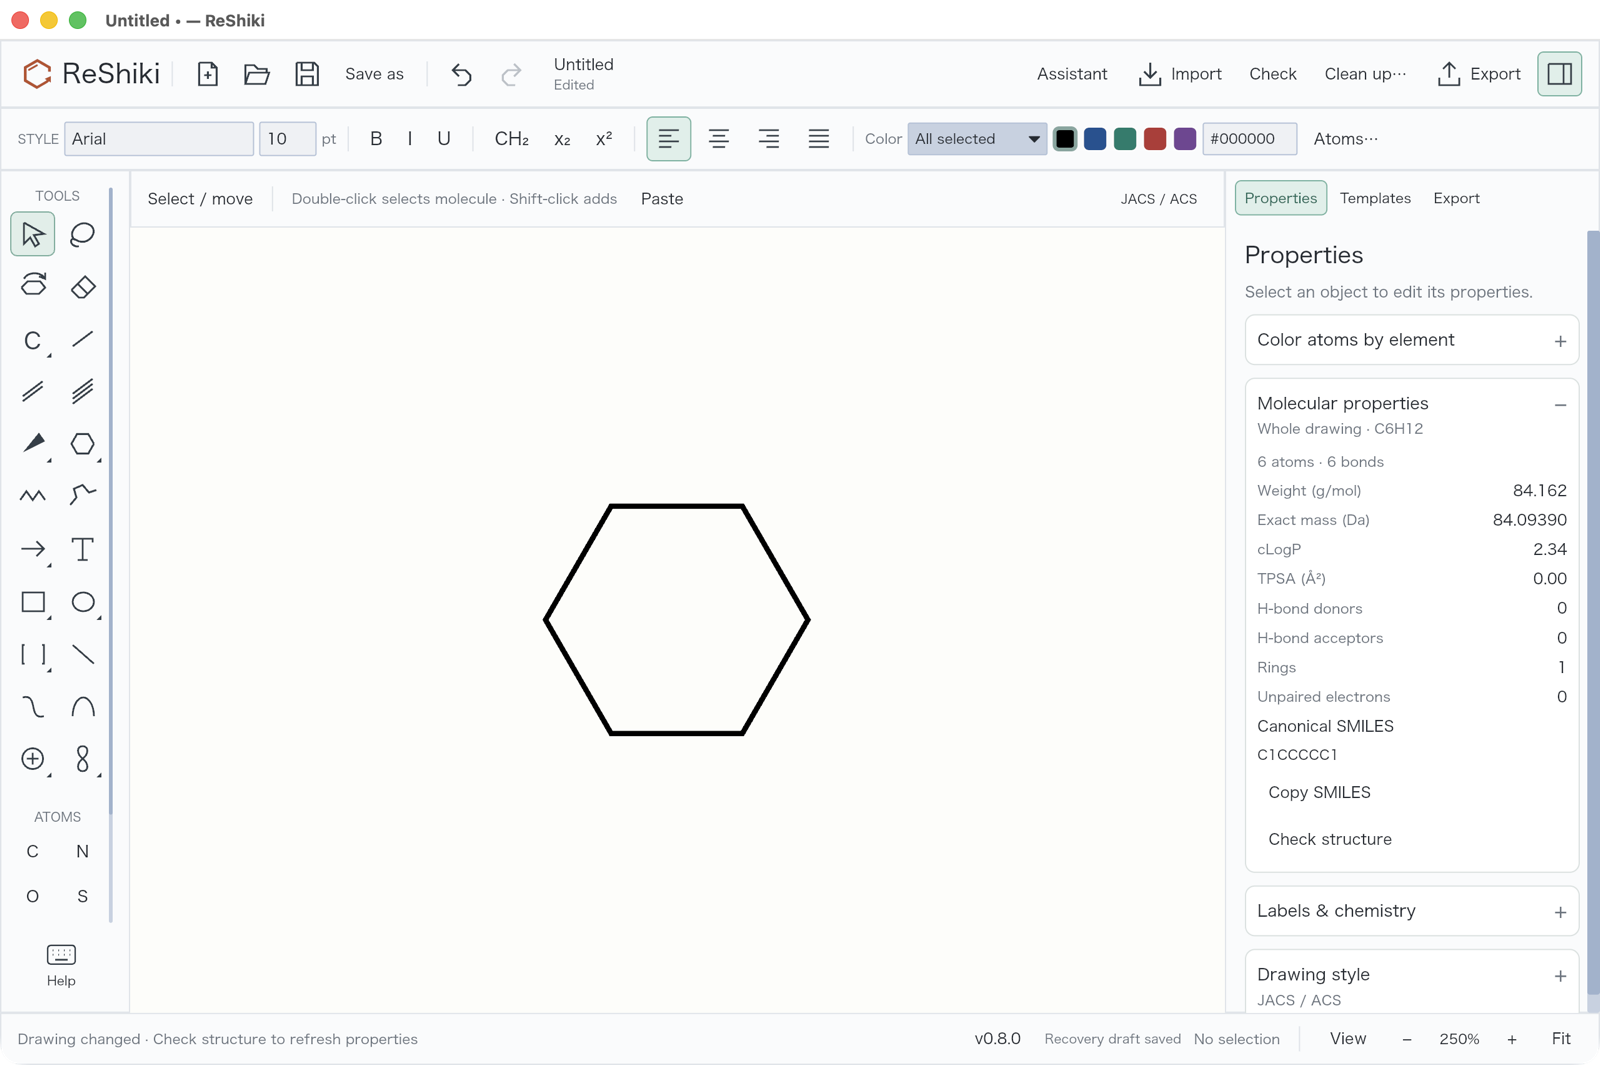Image resolution: width=1600 pixels, height=1065 pixels.
Task: Click the Paste button
Action: [x=662, y=199]
